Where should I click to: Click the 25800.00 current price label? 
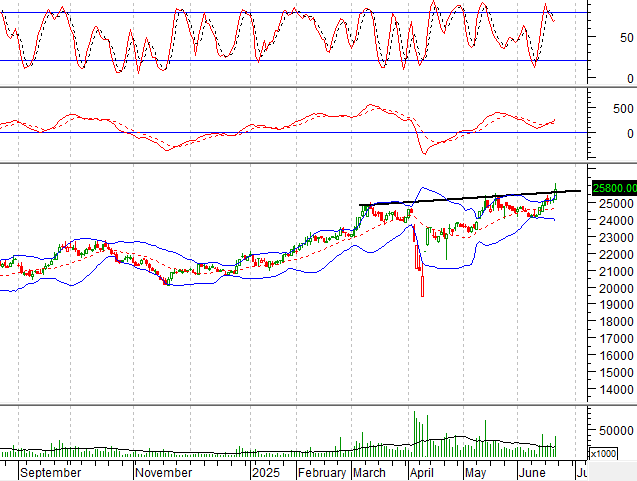coord(614,187)
